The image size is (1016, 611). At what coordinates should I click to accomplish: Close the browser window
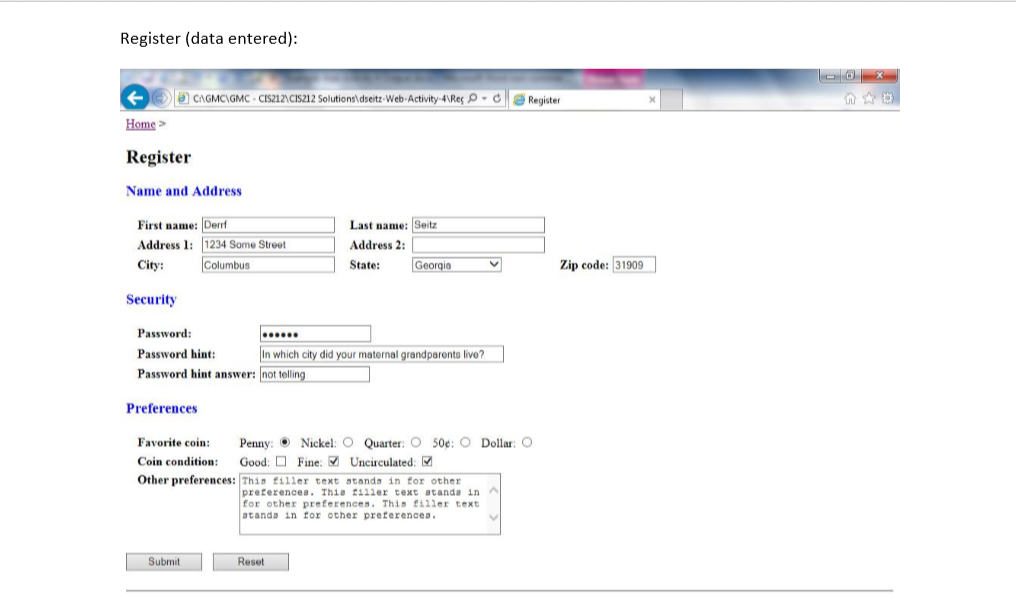(x=879, y=76)
